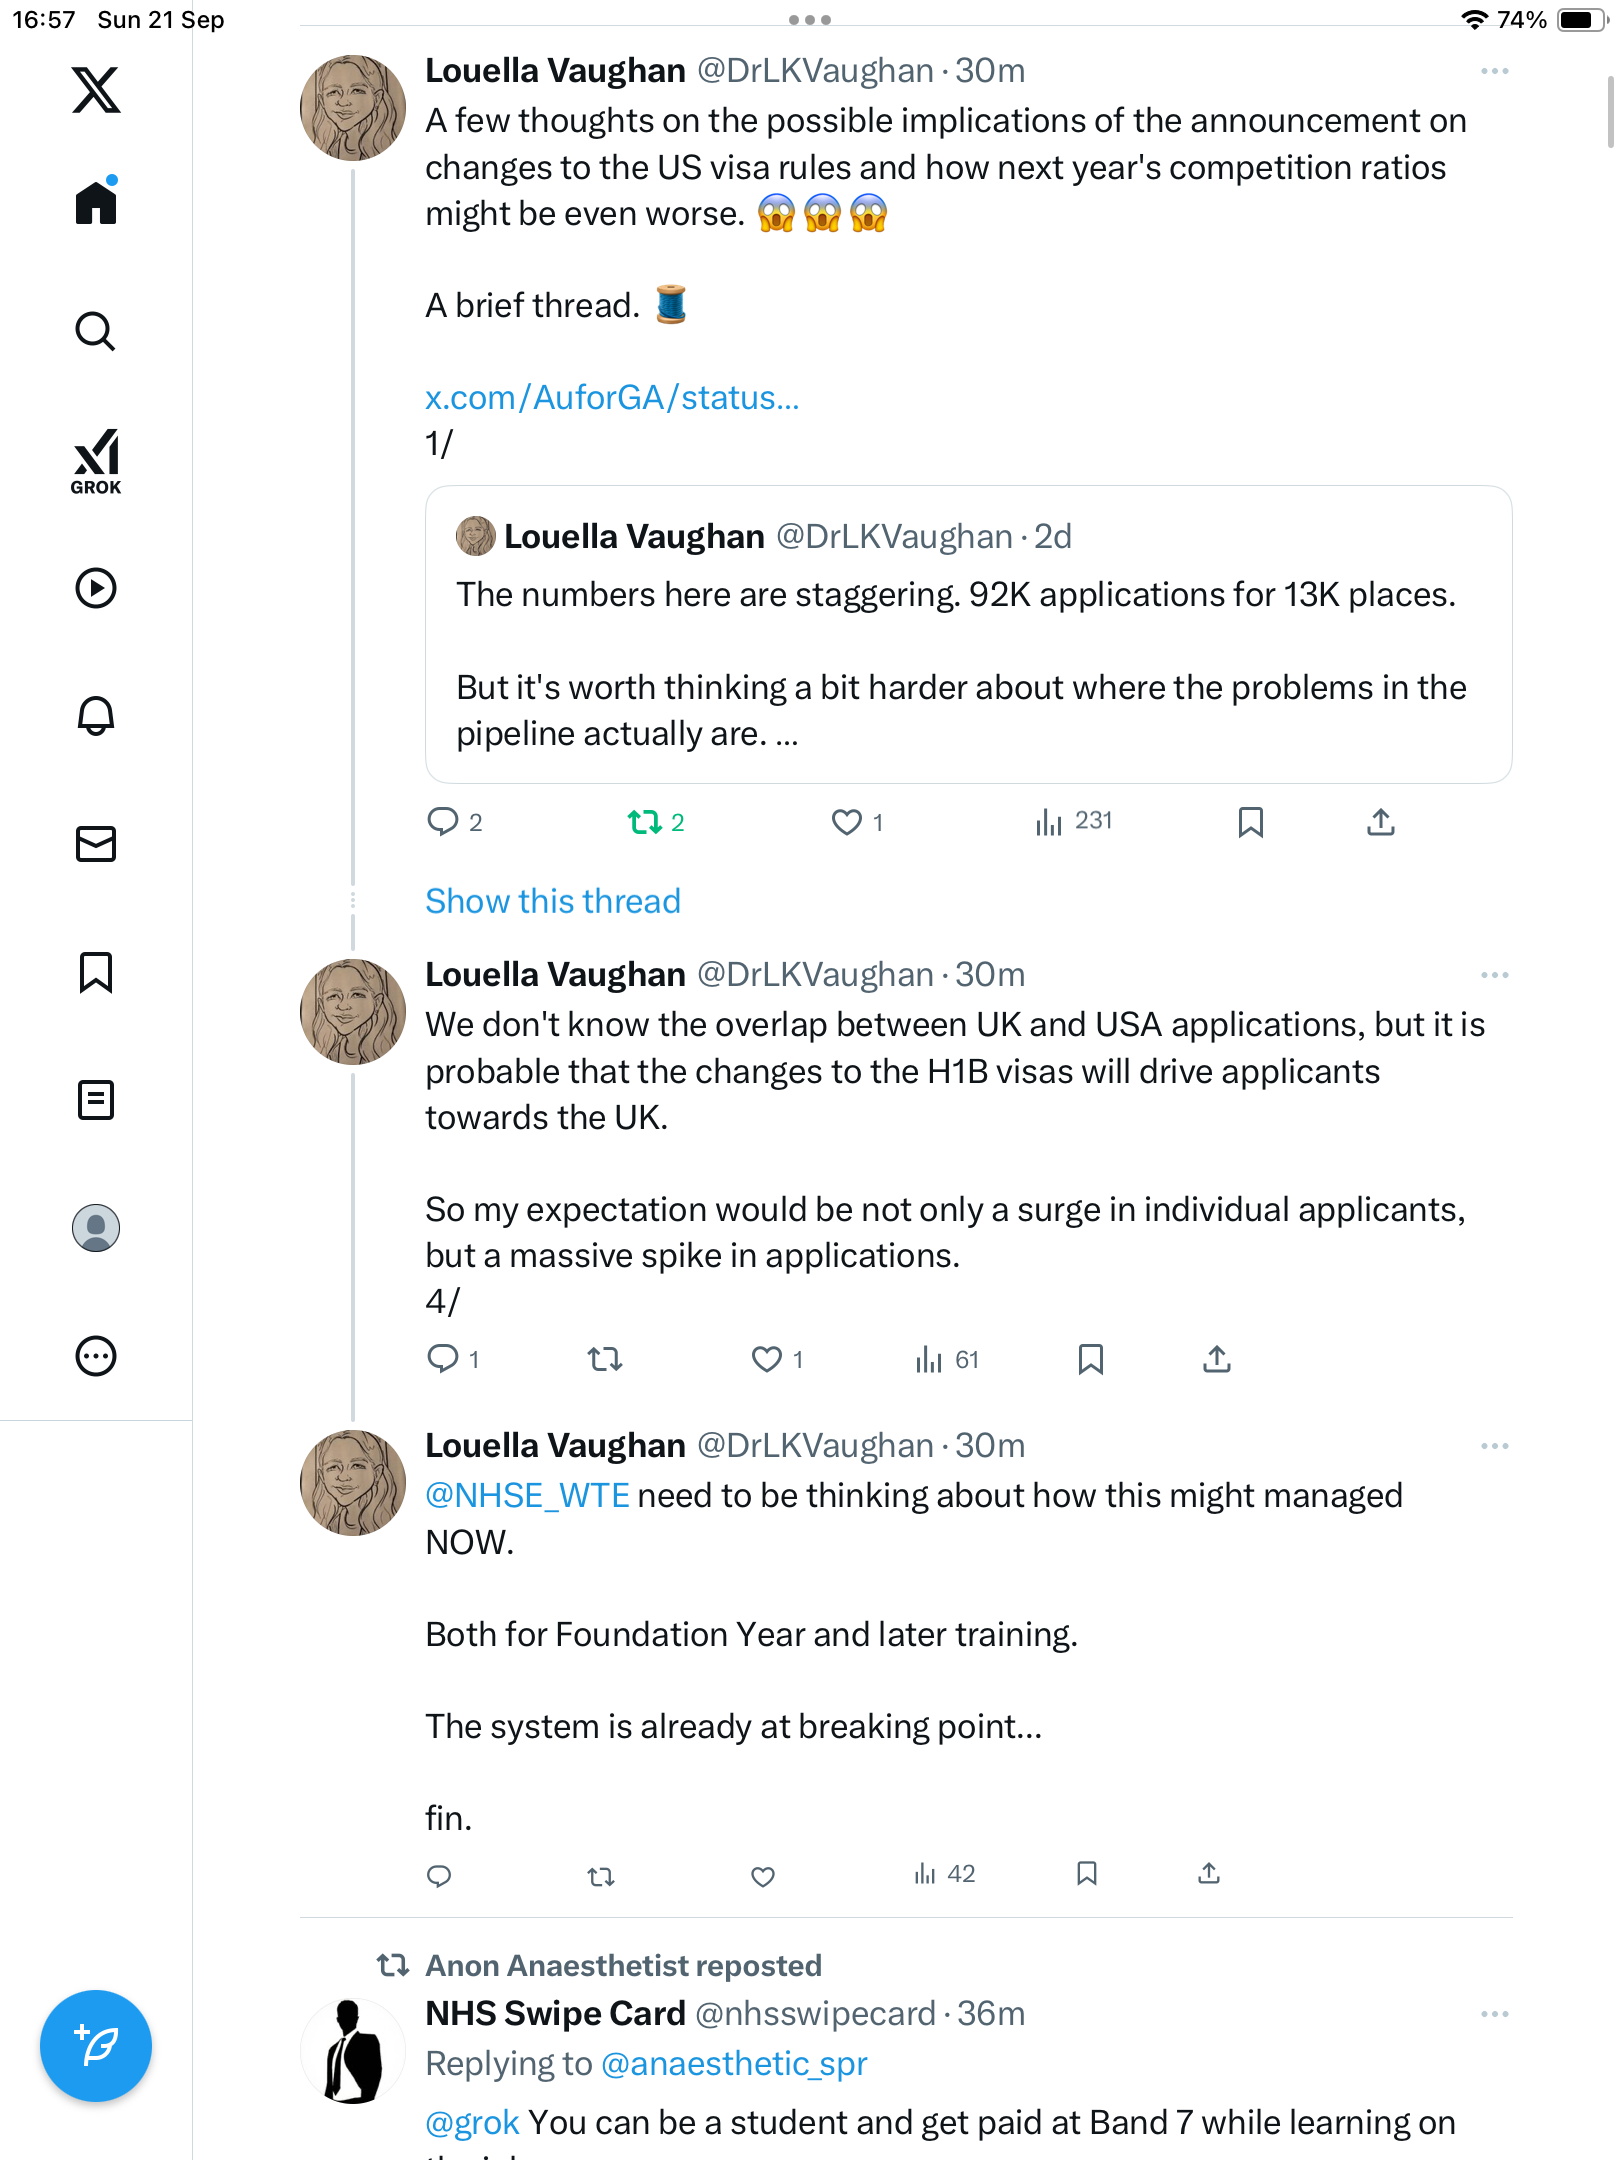Open the Video play icon in sidebar
Image resolution: width=1620 pixels, height=2160 pixels.
click(x=96, y=588)
